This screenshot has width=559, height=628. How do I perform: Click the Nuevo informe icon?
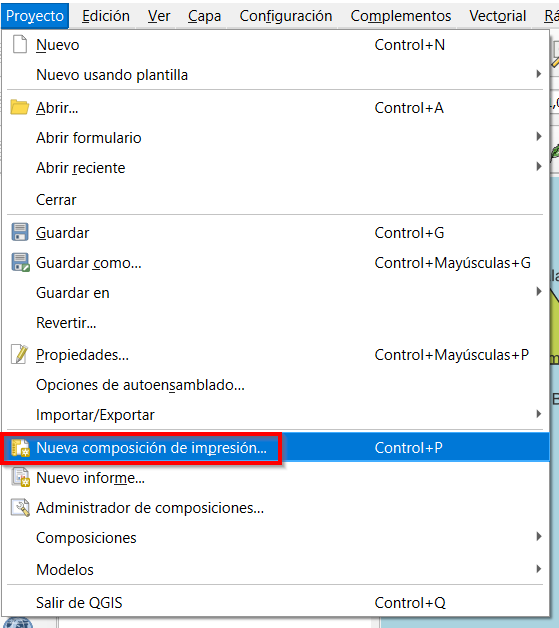pos(20,477)
